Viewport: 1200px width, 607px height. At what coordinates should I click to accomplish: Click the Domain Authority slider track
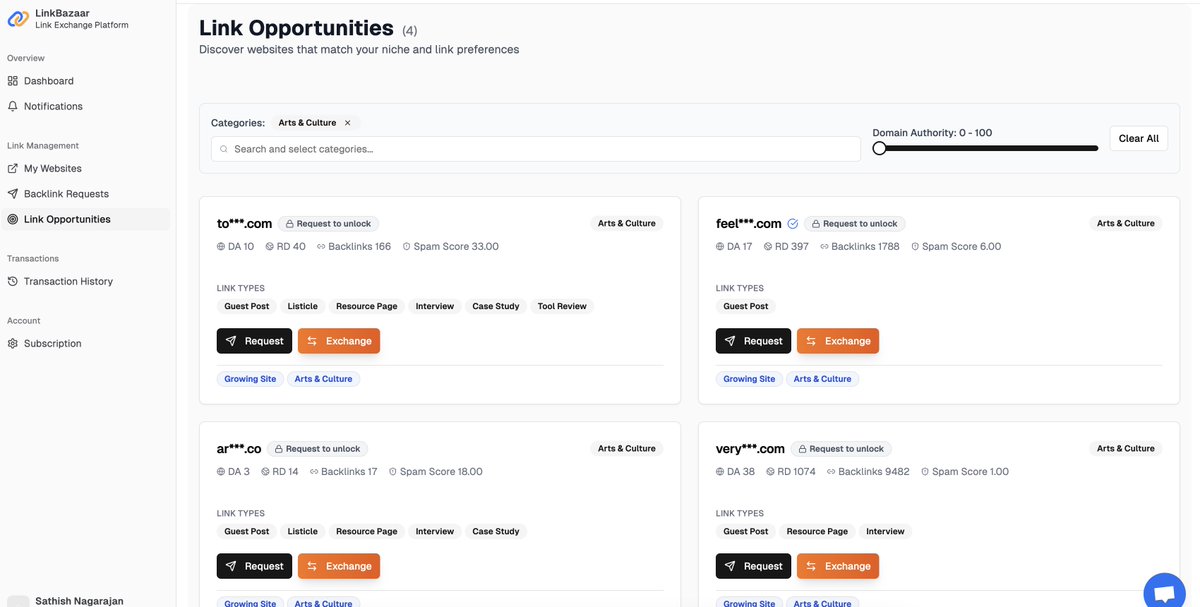986,148
